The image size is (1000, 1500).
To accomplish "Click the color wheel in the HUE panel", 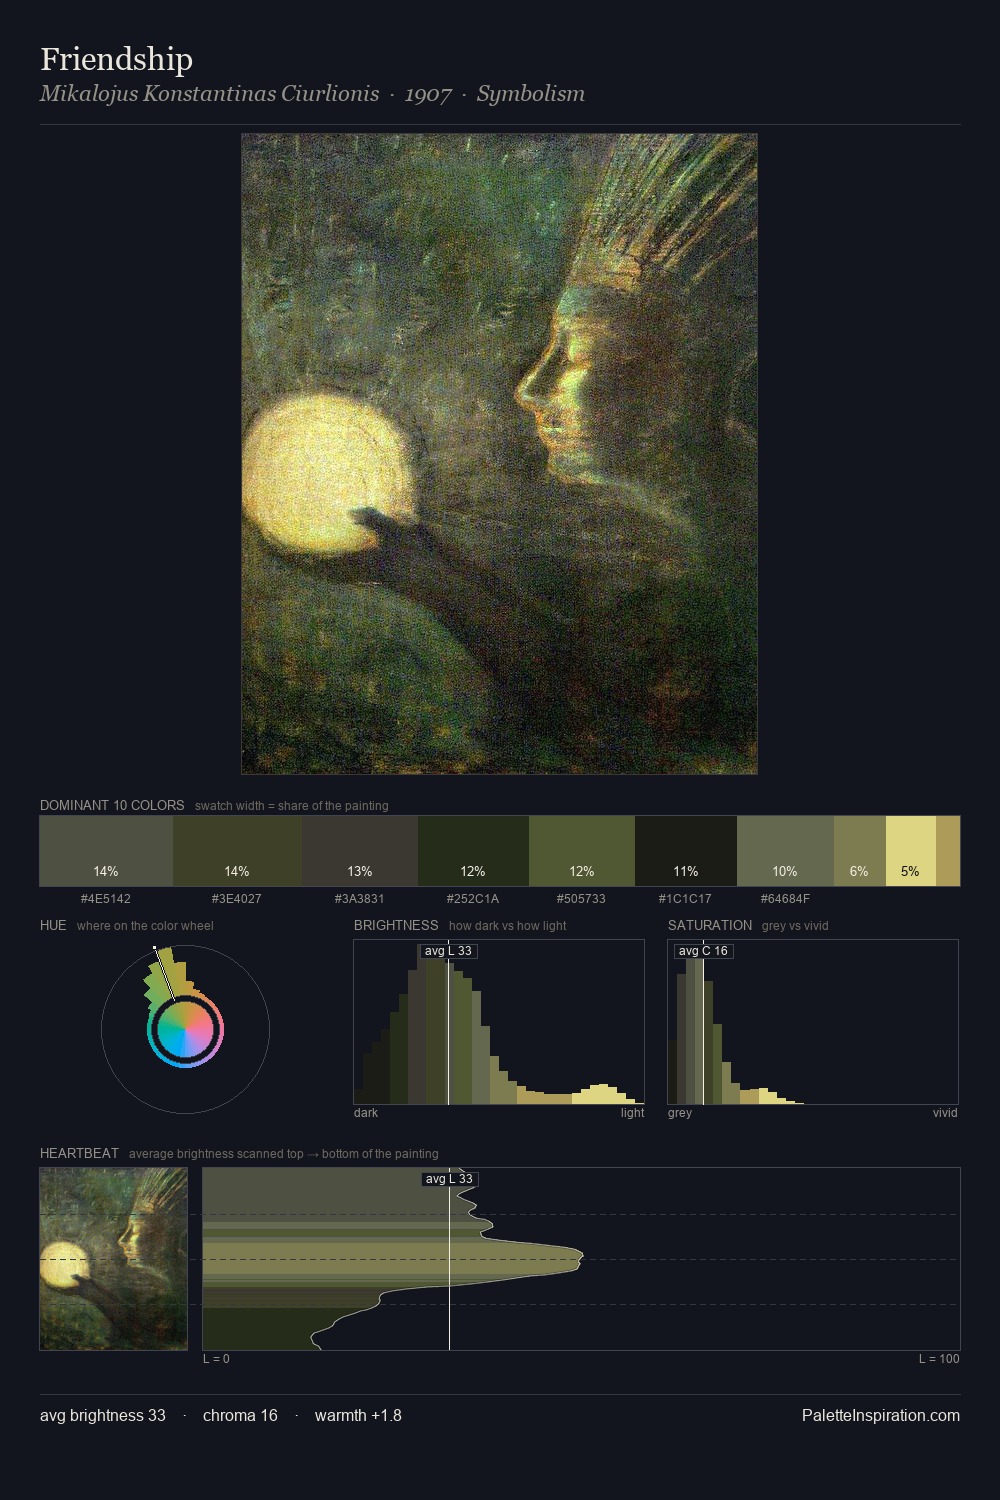I will [185, 1029].
